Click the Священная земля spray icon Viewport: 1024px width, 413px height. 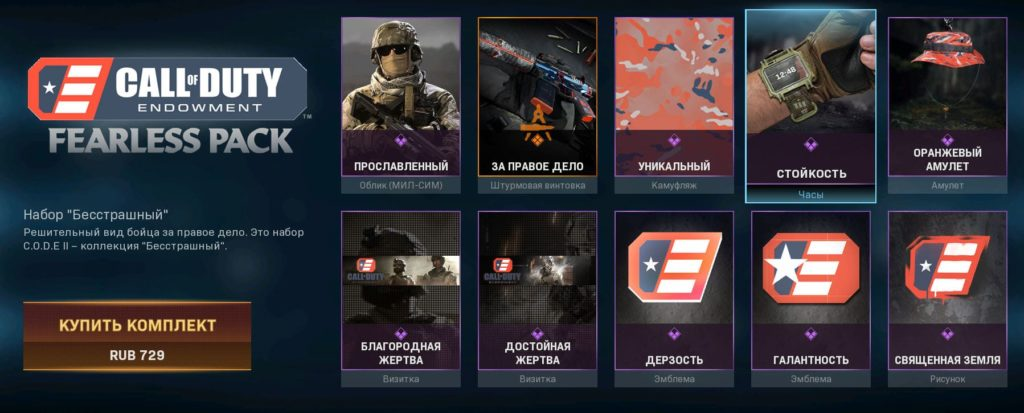point(947,267)
